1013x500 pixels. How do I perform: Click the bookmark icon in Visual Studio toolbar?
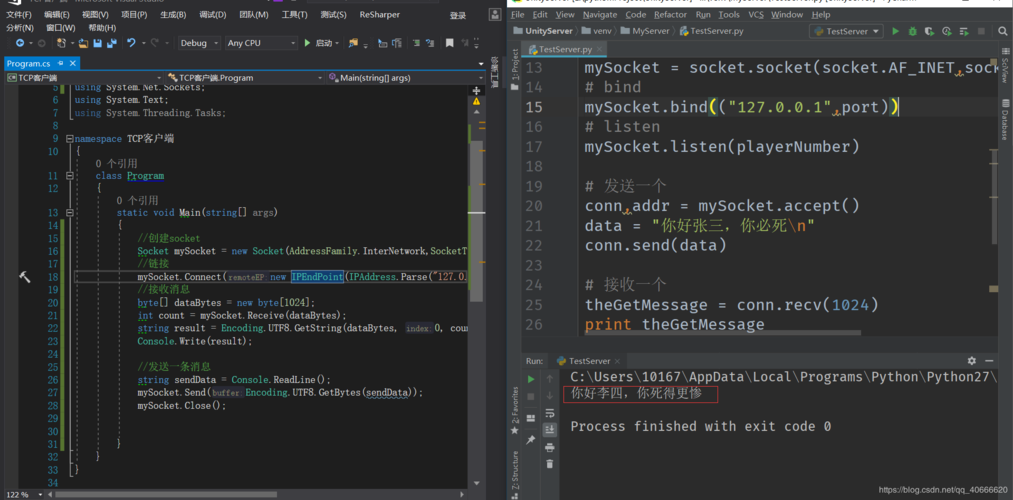point(448,43)
